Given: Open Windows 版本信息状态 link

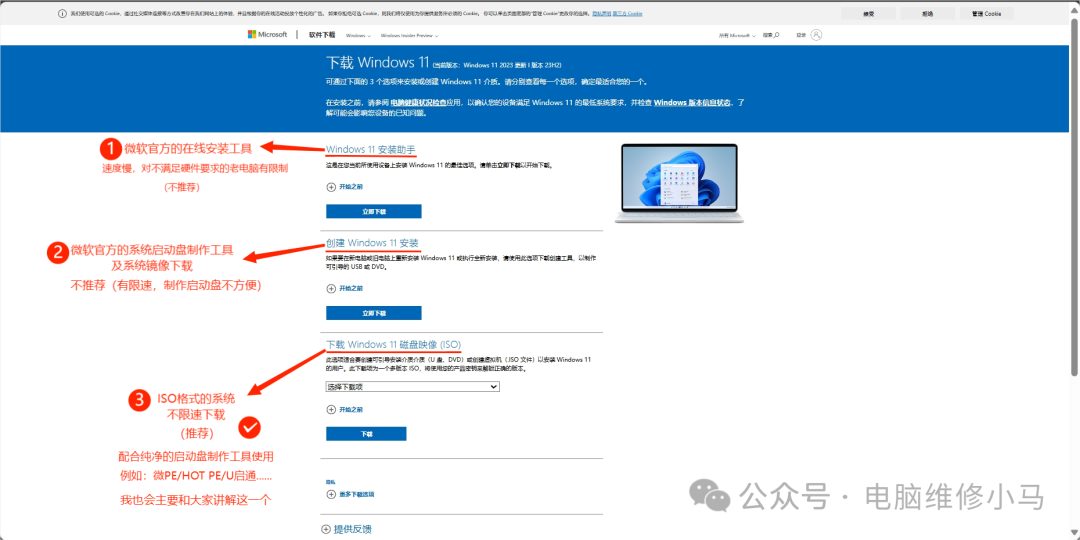Looking at the screenshot, I should 694,103.
